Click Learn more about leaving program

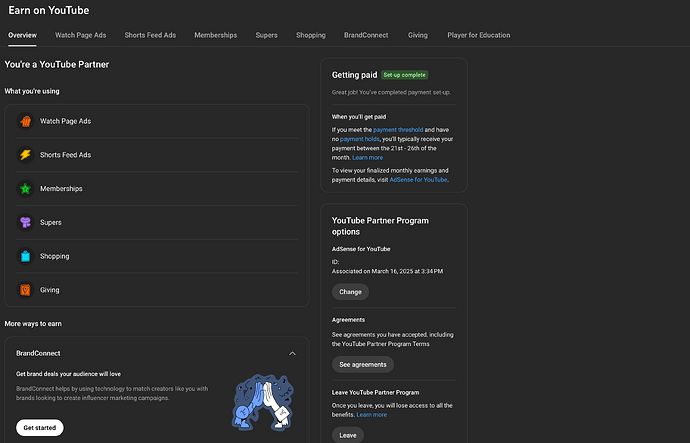coord(372,415)
